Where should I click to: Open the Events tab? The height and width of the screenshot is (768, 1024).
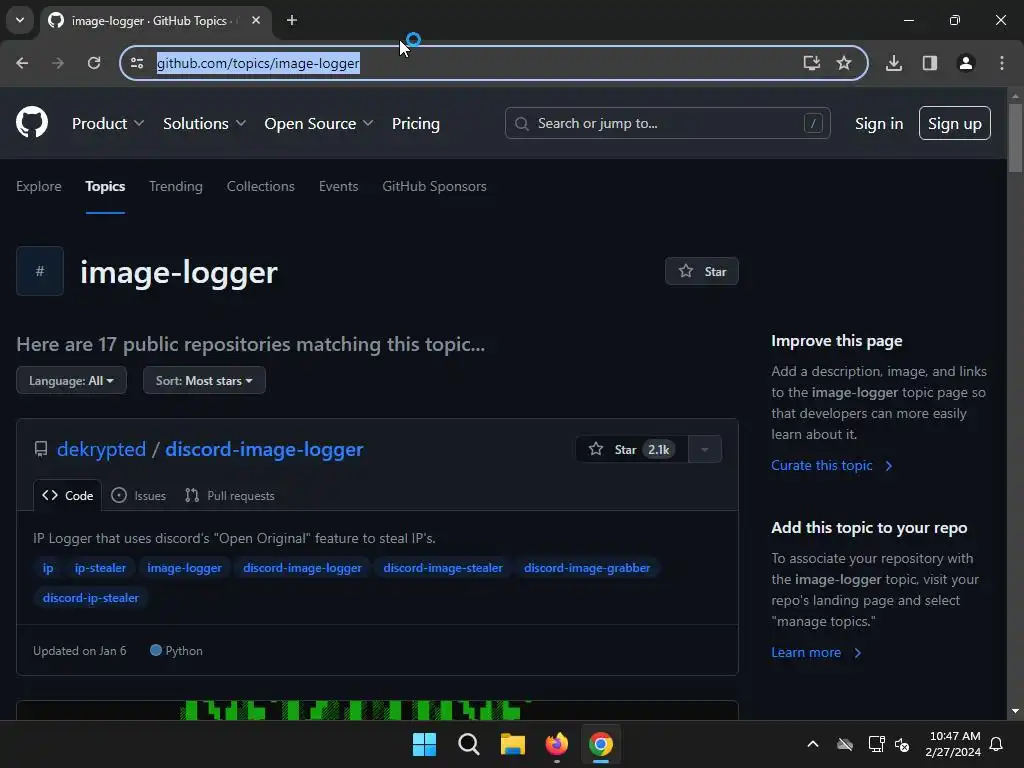click(338, 186)
